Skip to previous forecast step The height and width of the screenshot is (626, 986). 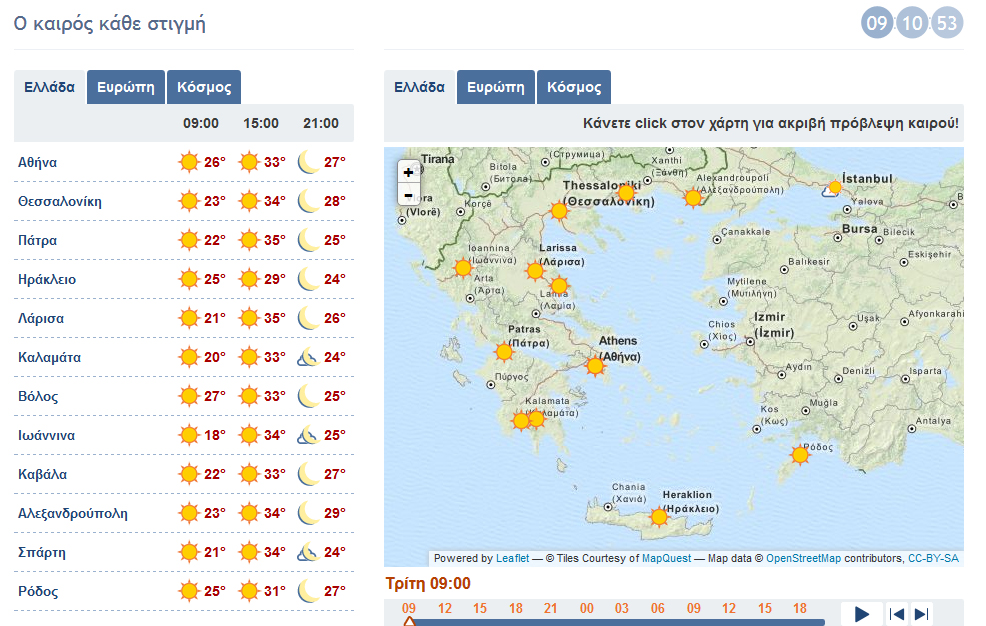[x=897, y=614]
